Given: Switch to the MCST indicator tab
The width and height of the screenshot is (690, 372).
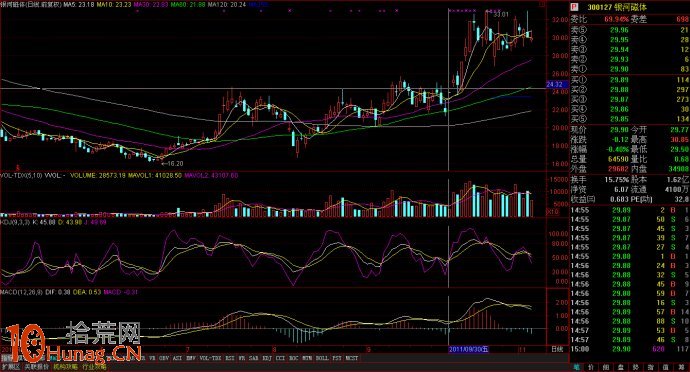Looking at the screenshot, I should tap(351, 358).
